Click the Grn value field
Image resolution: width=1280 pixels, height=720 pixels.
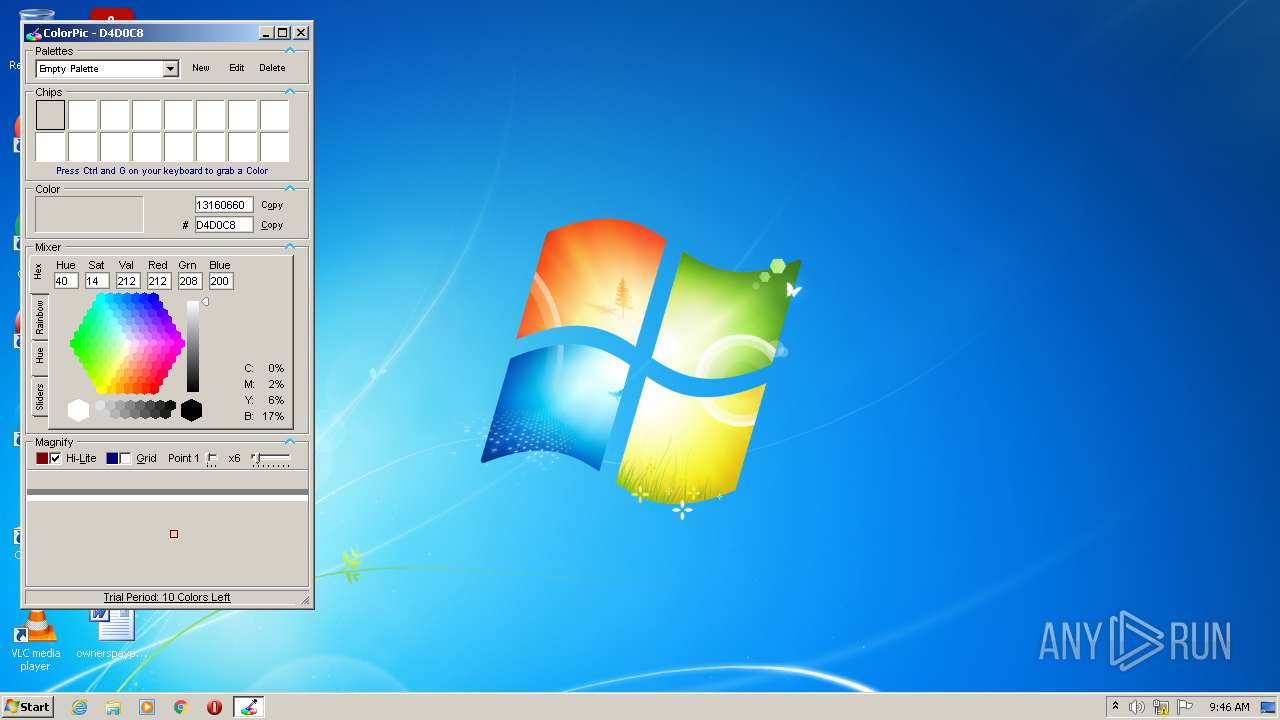click(x=189, y=281)
